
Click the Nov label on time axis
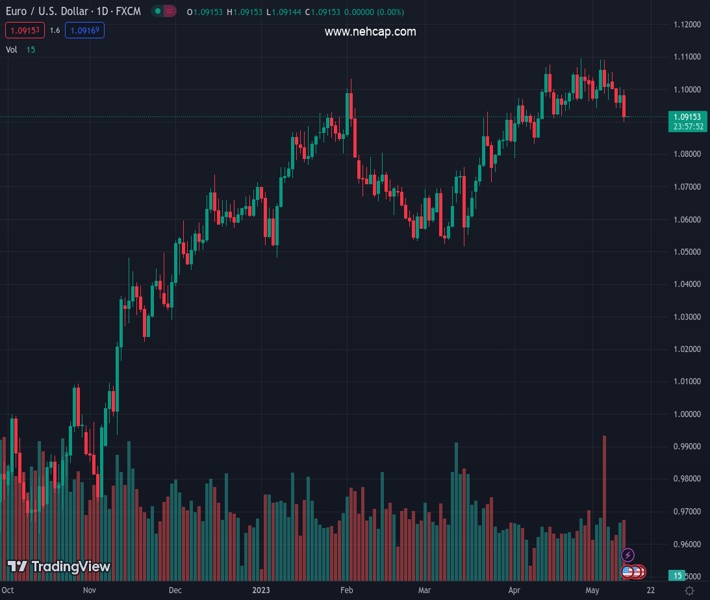coord(89,591)
